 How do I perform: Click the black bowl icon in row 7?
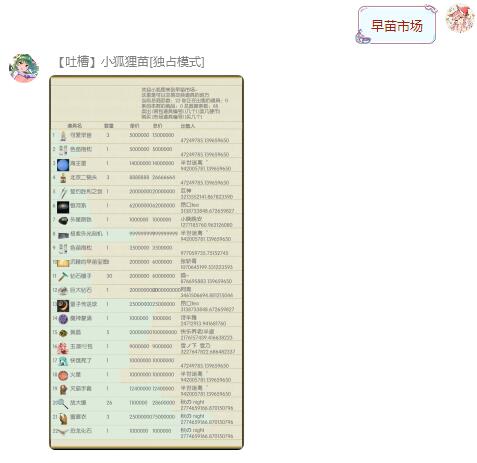point(63,221)
